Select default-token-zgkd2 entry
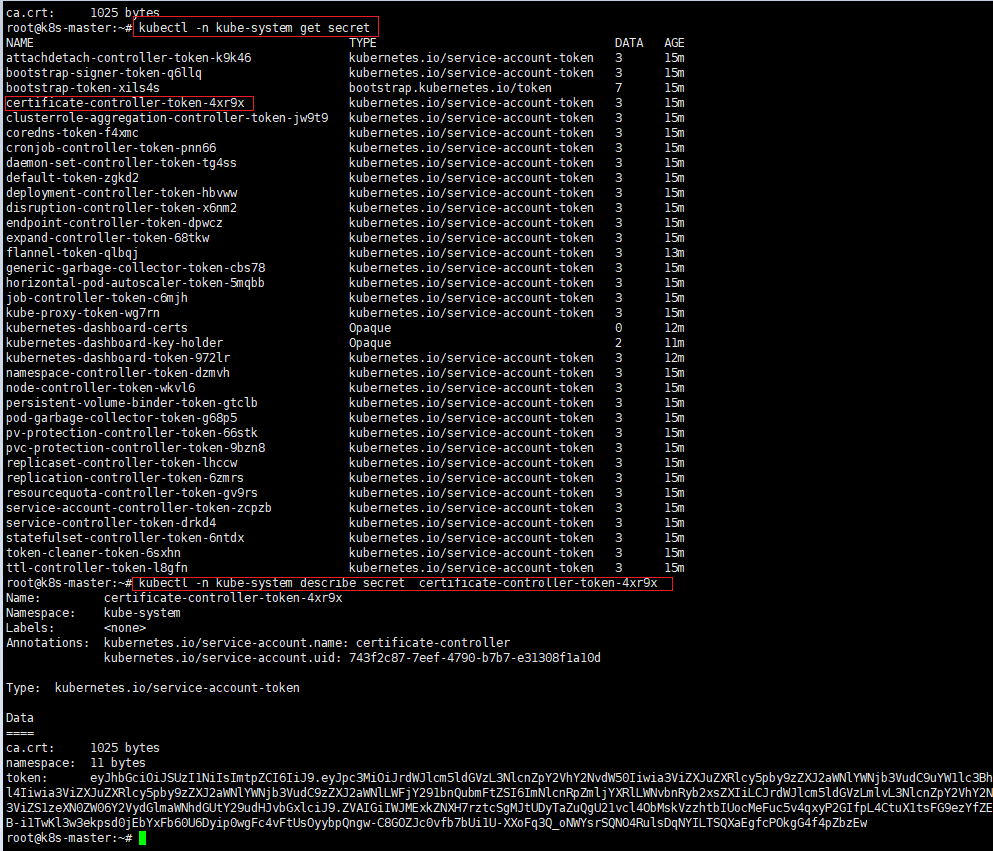 pyautogui.click(x=72, y=178)
